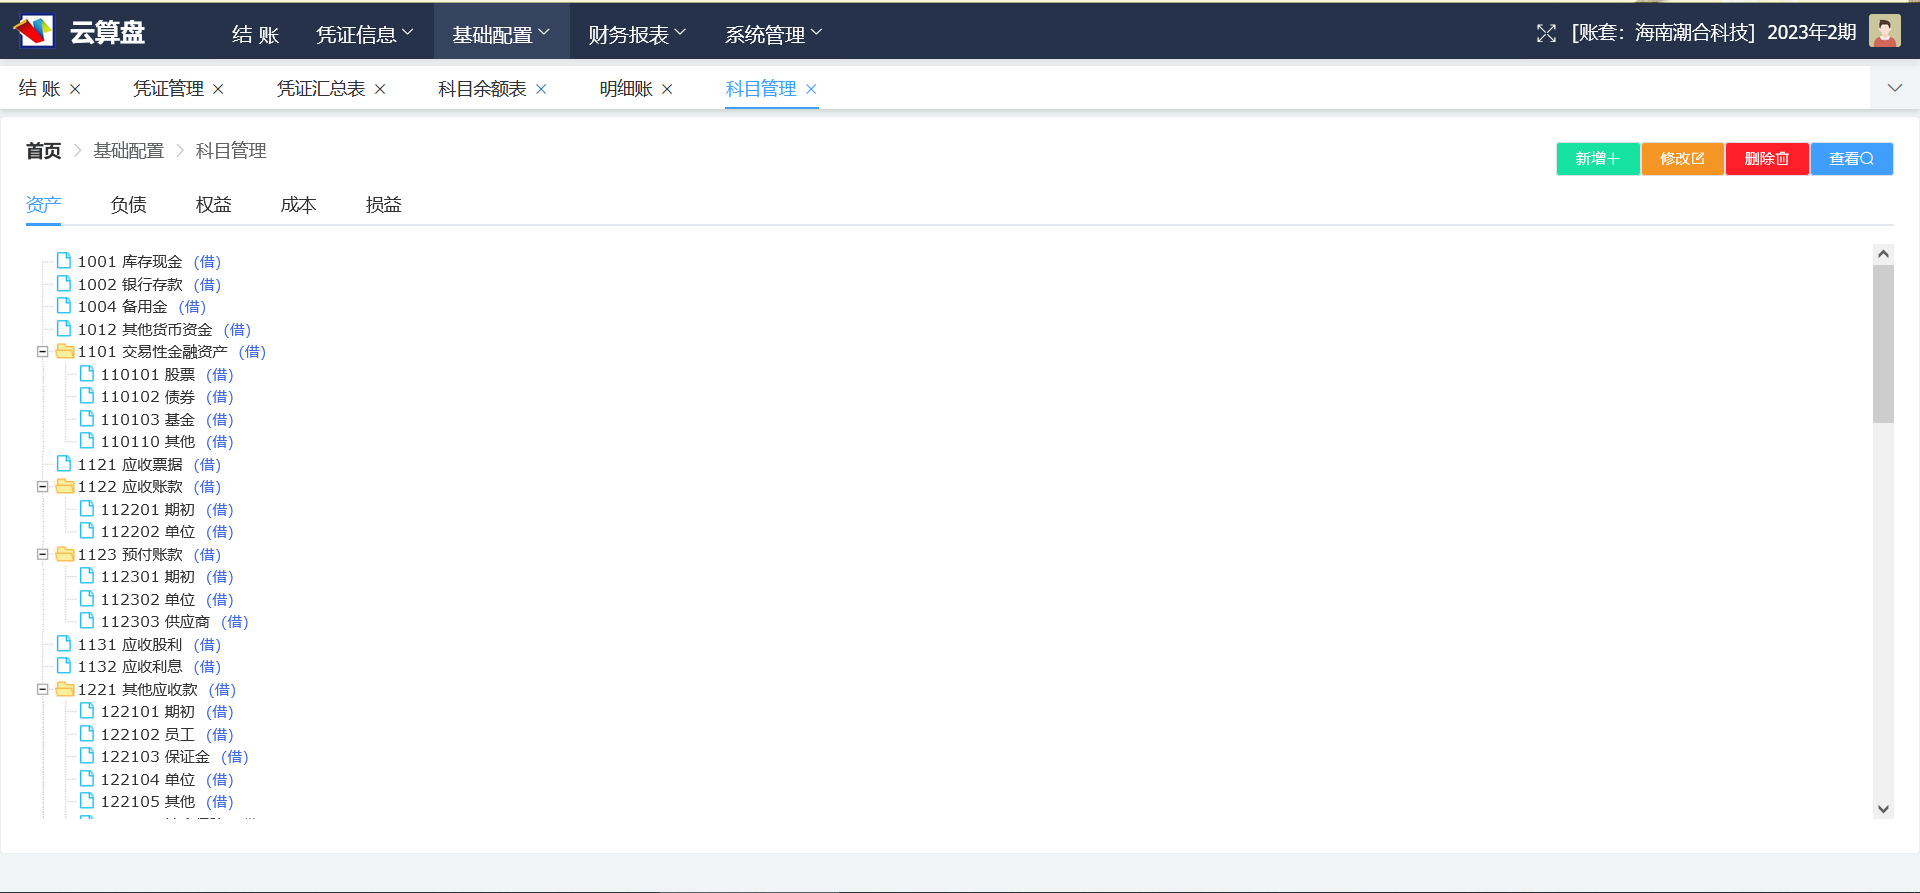Click the folder icon of 1101 交易性金融资产
The width and height of the screenshot is (1920, 893).
[x=65, y=351]
